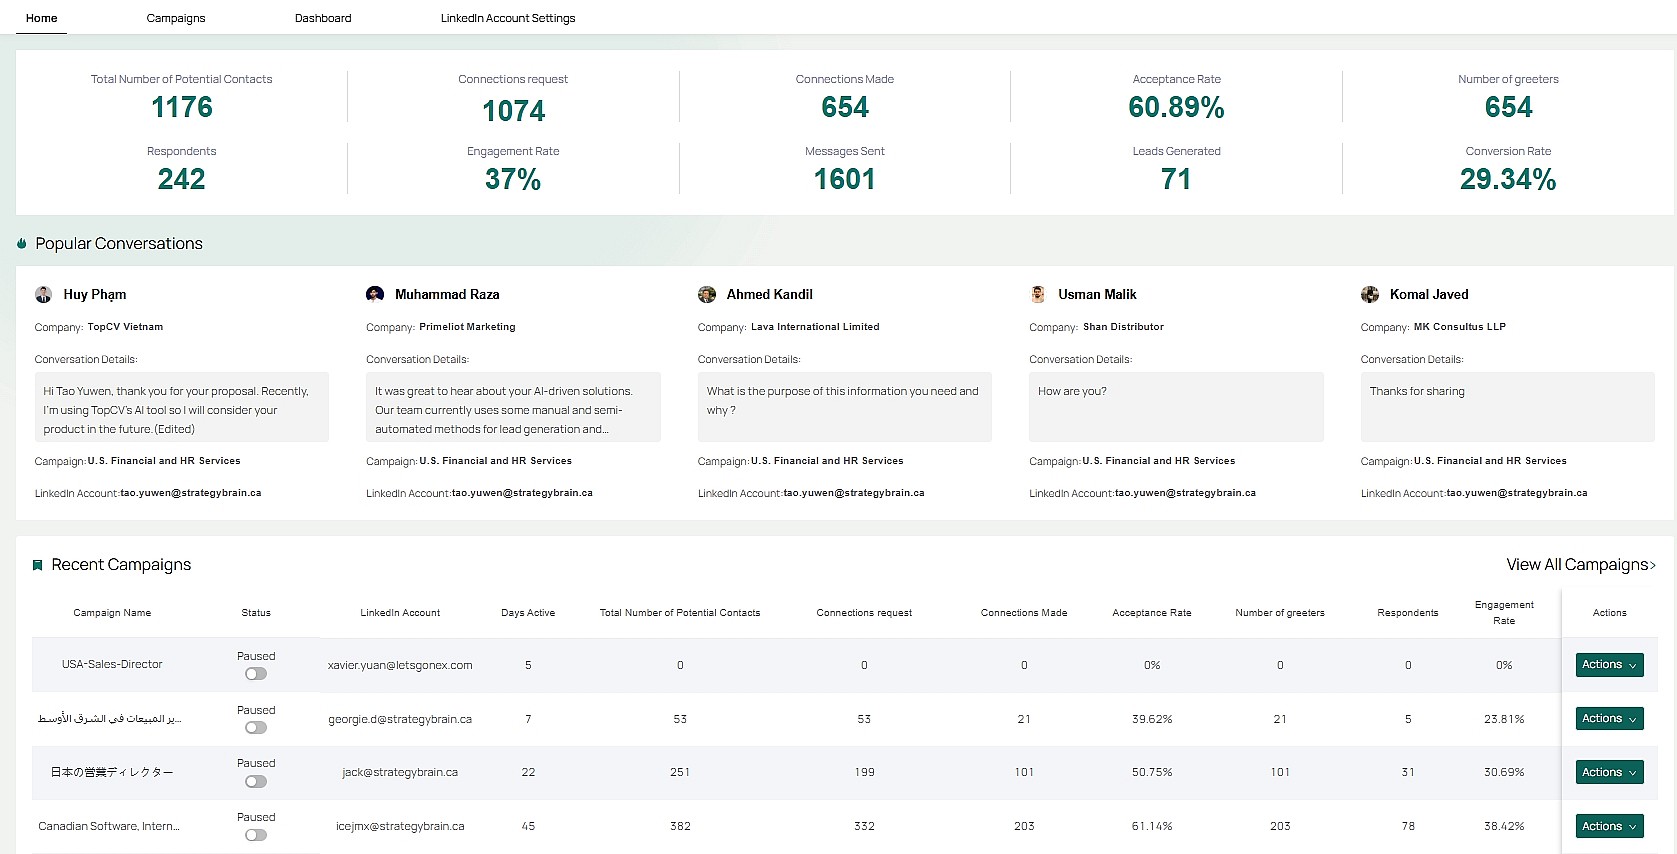Toggle the USA-Sales-Director campaign status switch
Viewport: 1677px width, 854px height.
coord(256,674)
